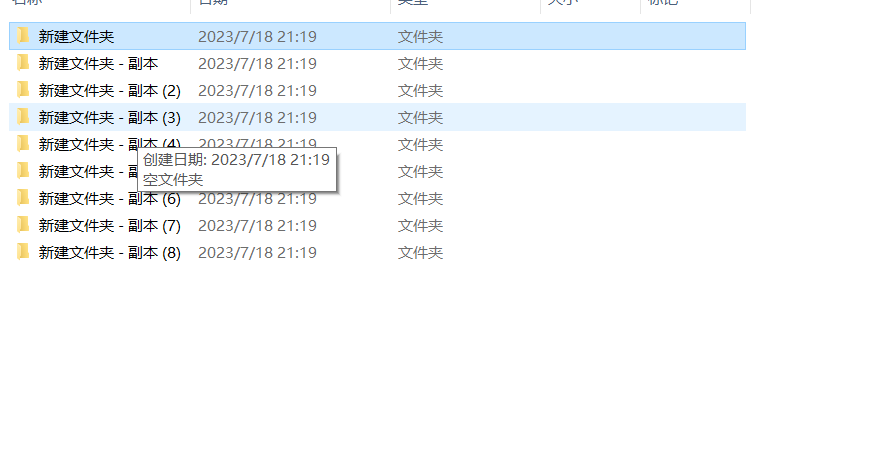Click the date cell of the first 新建文件夹
896x468 pixels.
[x=257, y=37]
